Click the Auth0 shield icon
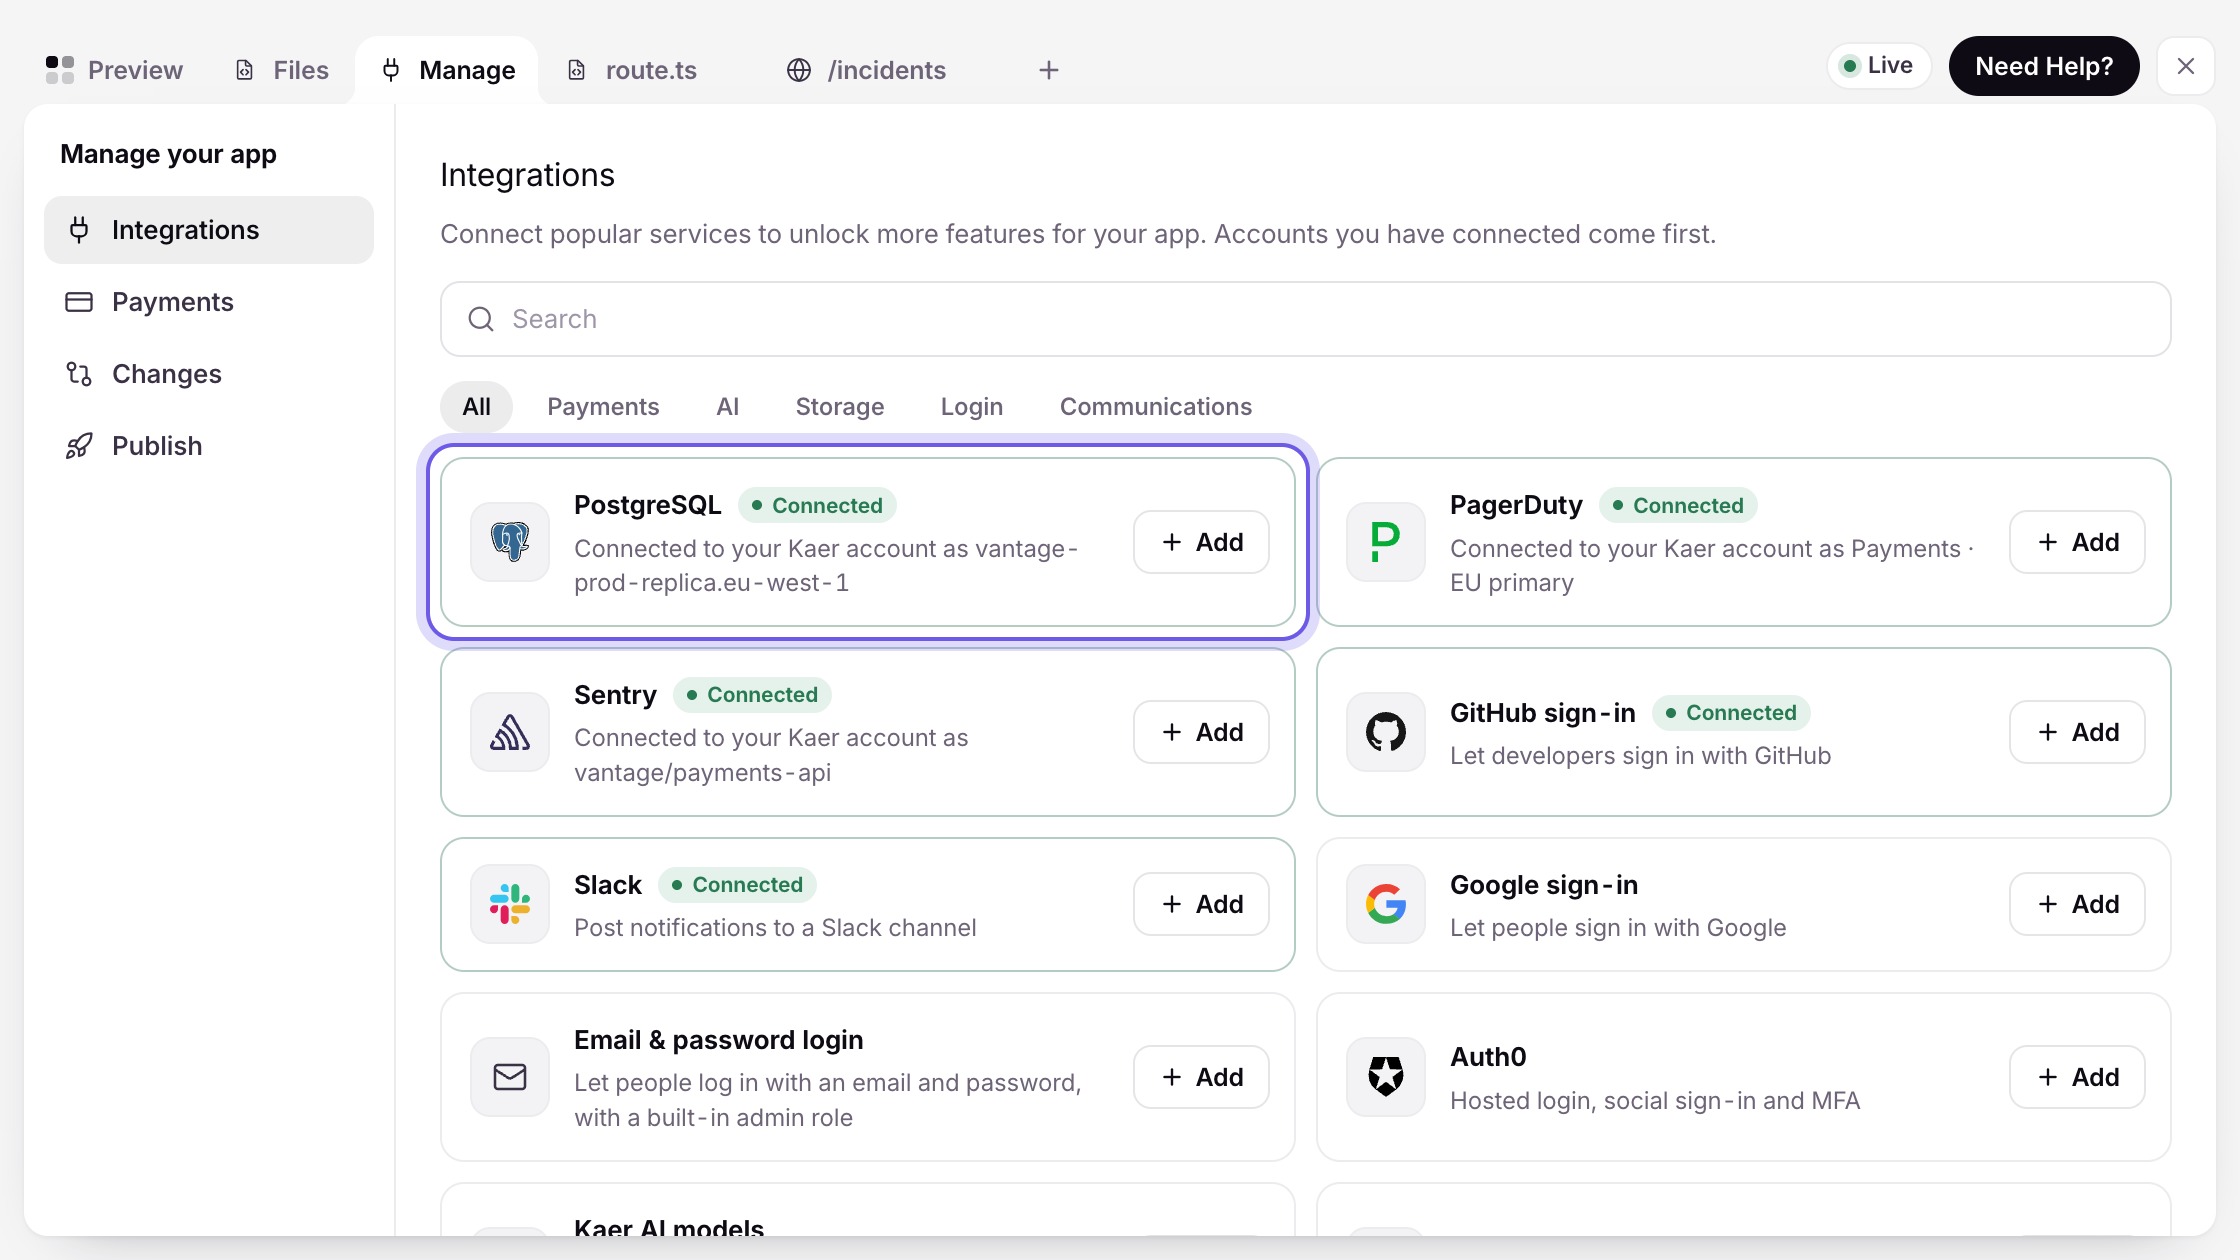The height and width of the screenshot is (1260, 2240). coord(1386,1077)
